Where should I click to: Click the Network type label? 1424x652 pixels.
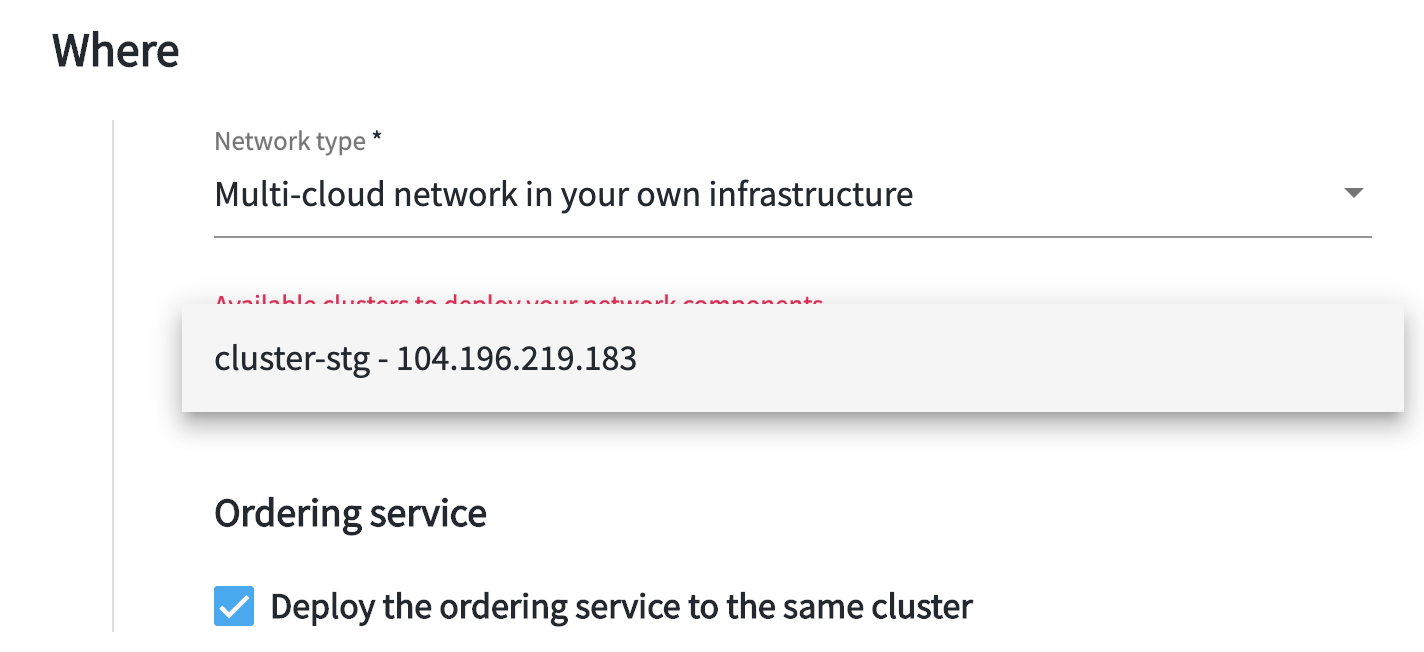coord(290,141)
